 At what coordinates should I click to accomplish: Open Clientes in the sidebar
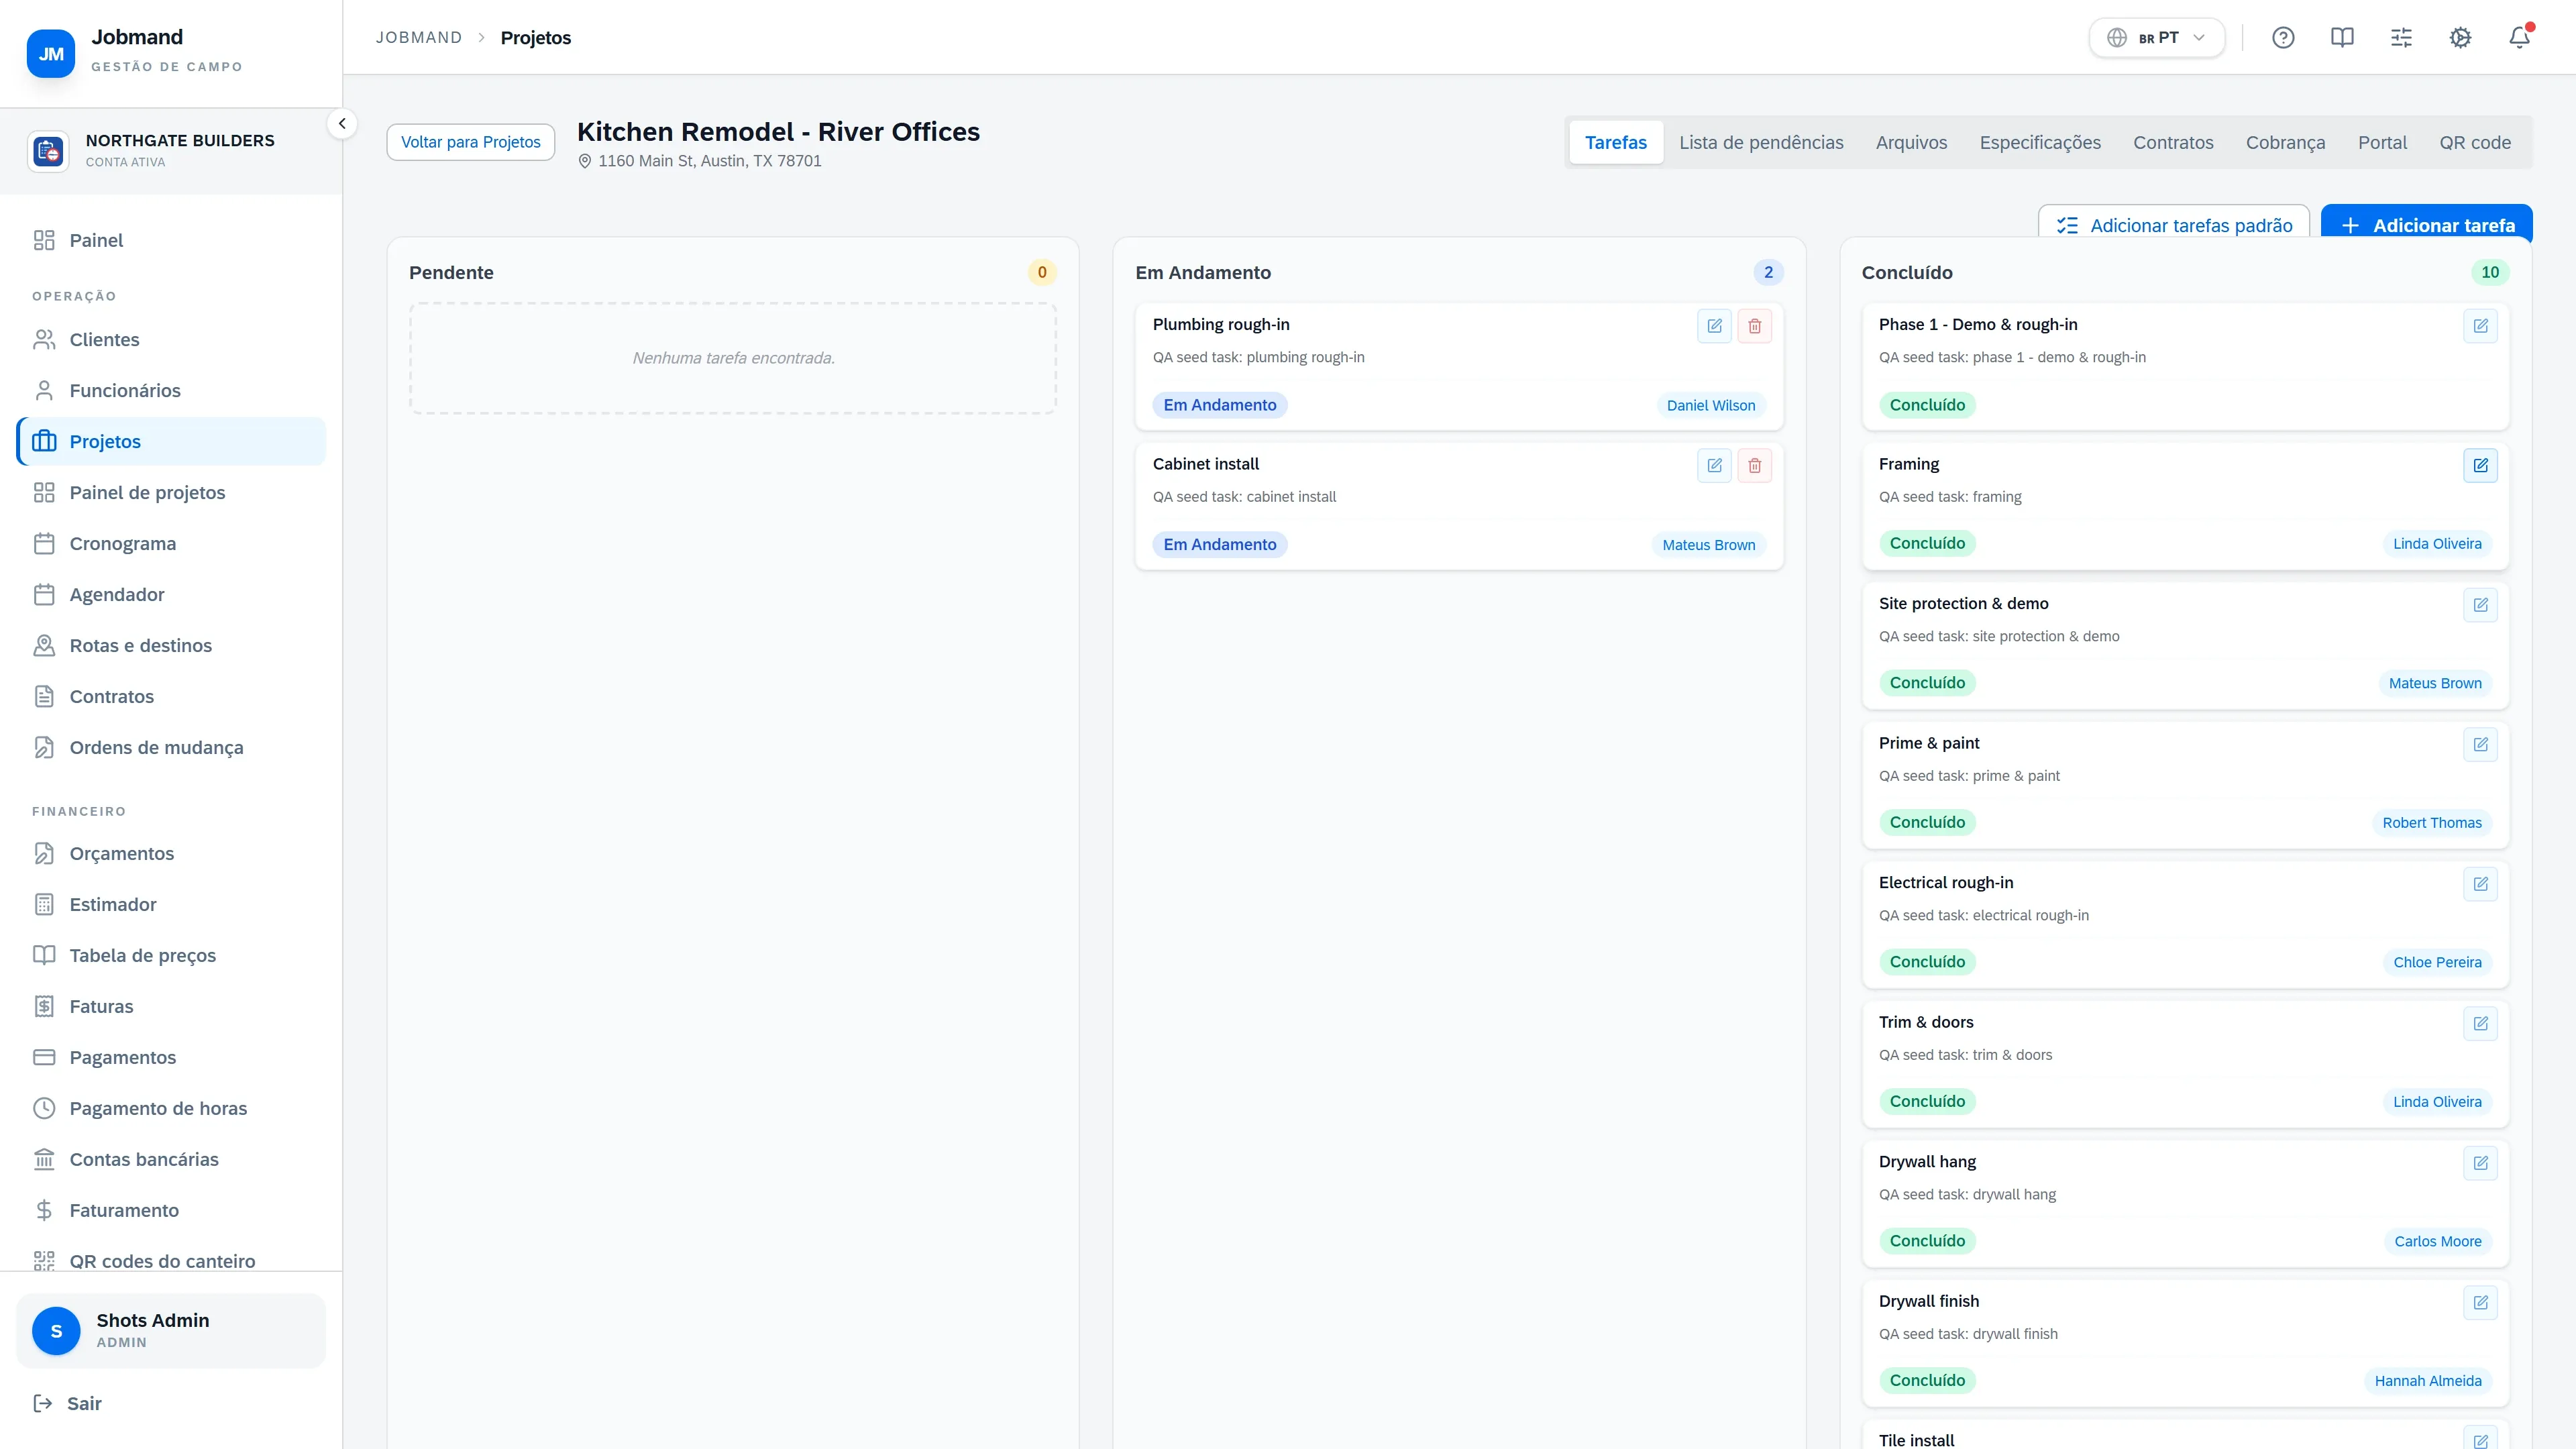[x=171, y=339]
